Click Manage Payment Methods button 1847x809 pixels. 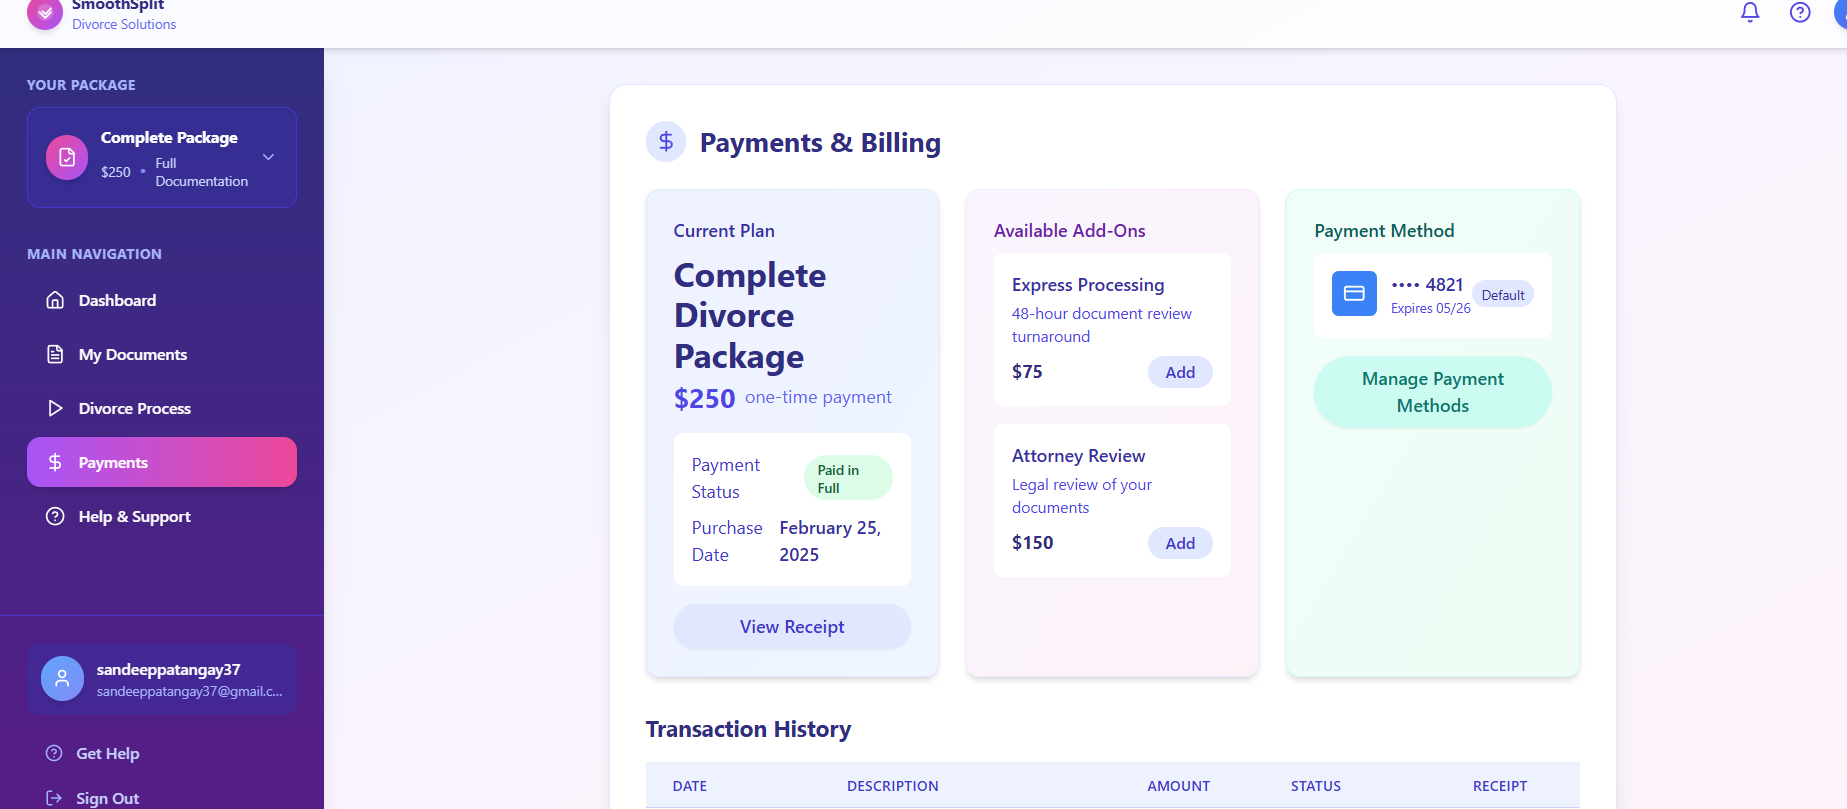coord(1432,392)
